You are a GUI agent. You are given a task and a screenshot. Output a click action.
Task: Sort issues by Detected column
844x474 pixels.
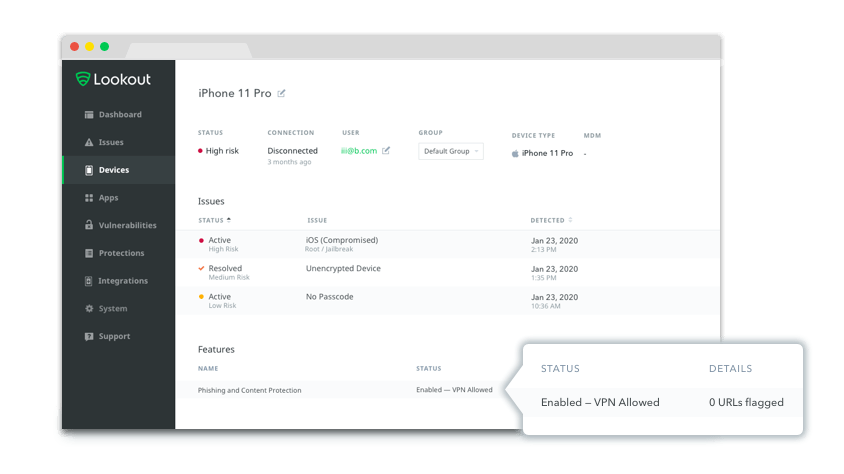[x=551, y=220]
